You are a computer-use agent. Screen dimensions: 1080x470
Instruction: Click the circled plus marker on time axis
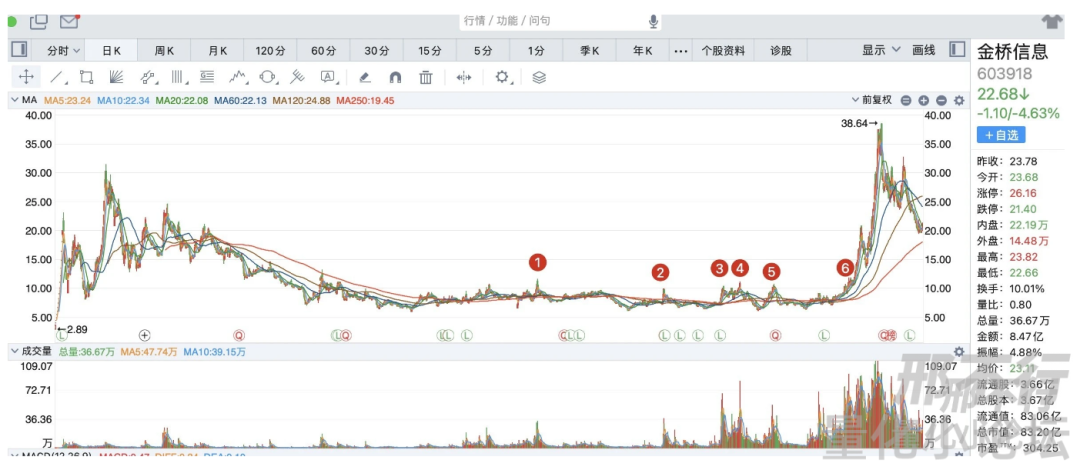[145, 336]
